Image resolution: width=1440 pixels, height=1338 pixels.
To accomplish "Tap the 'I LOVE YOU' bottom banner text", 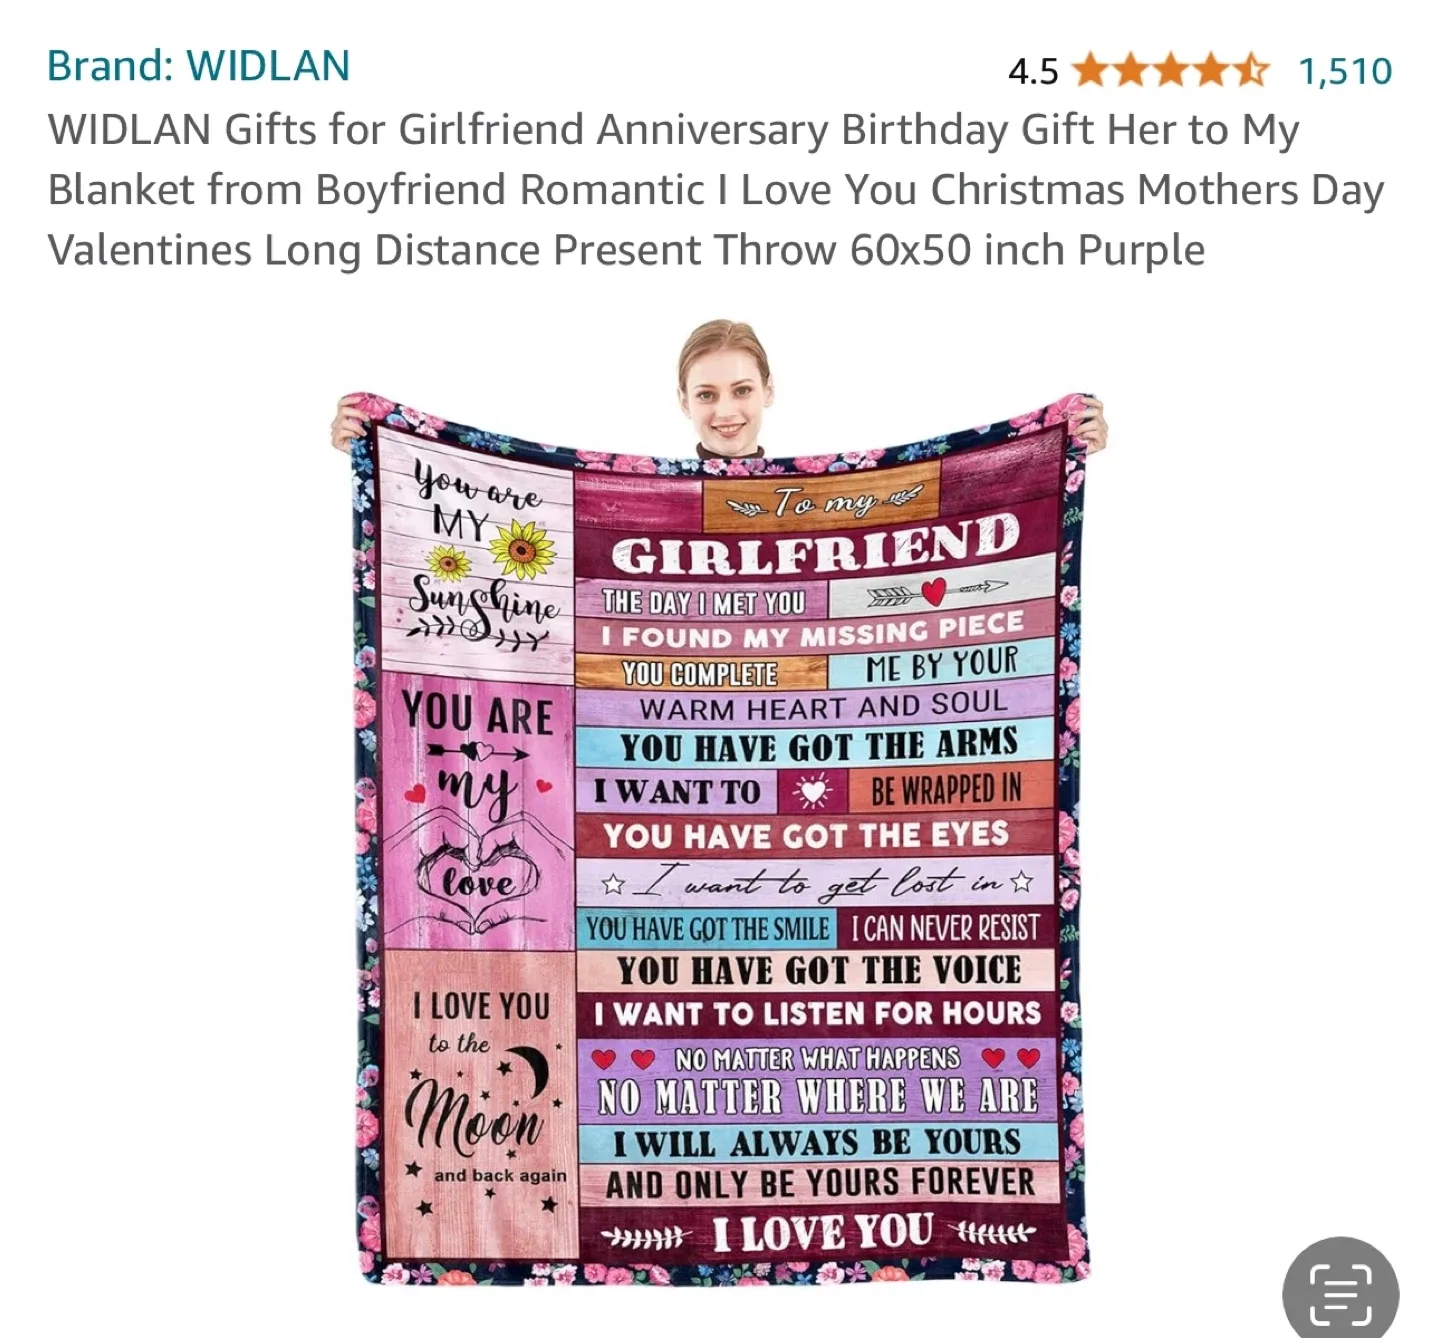I will pyautogui.click(x=822, y=1232).
